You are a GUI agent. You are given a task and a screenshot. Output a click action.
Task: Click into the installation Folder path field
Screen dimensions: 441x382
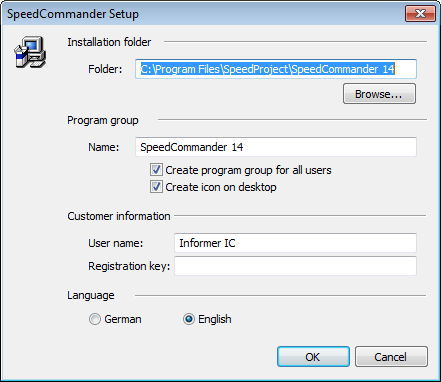pos(276,69)
